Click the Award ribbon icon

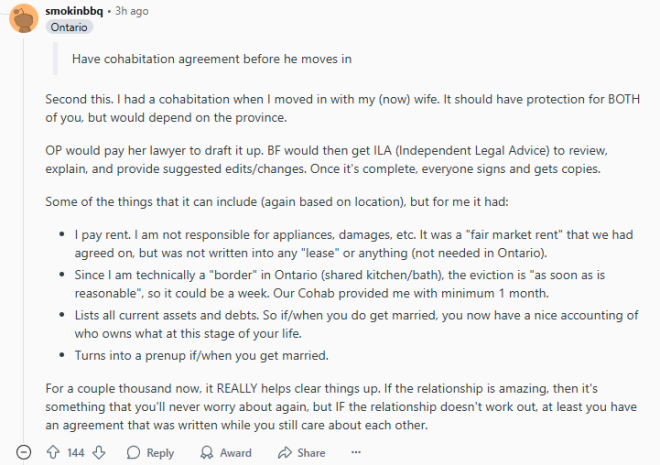tap(207, 452)
